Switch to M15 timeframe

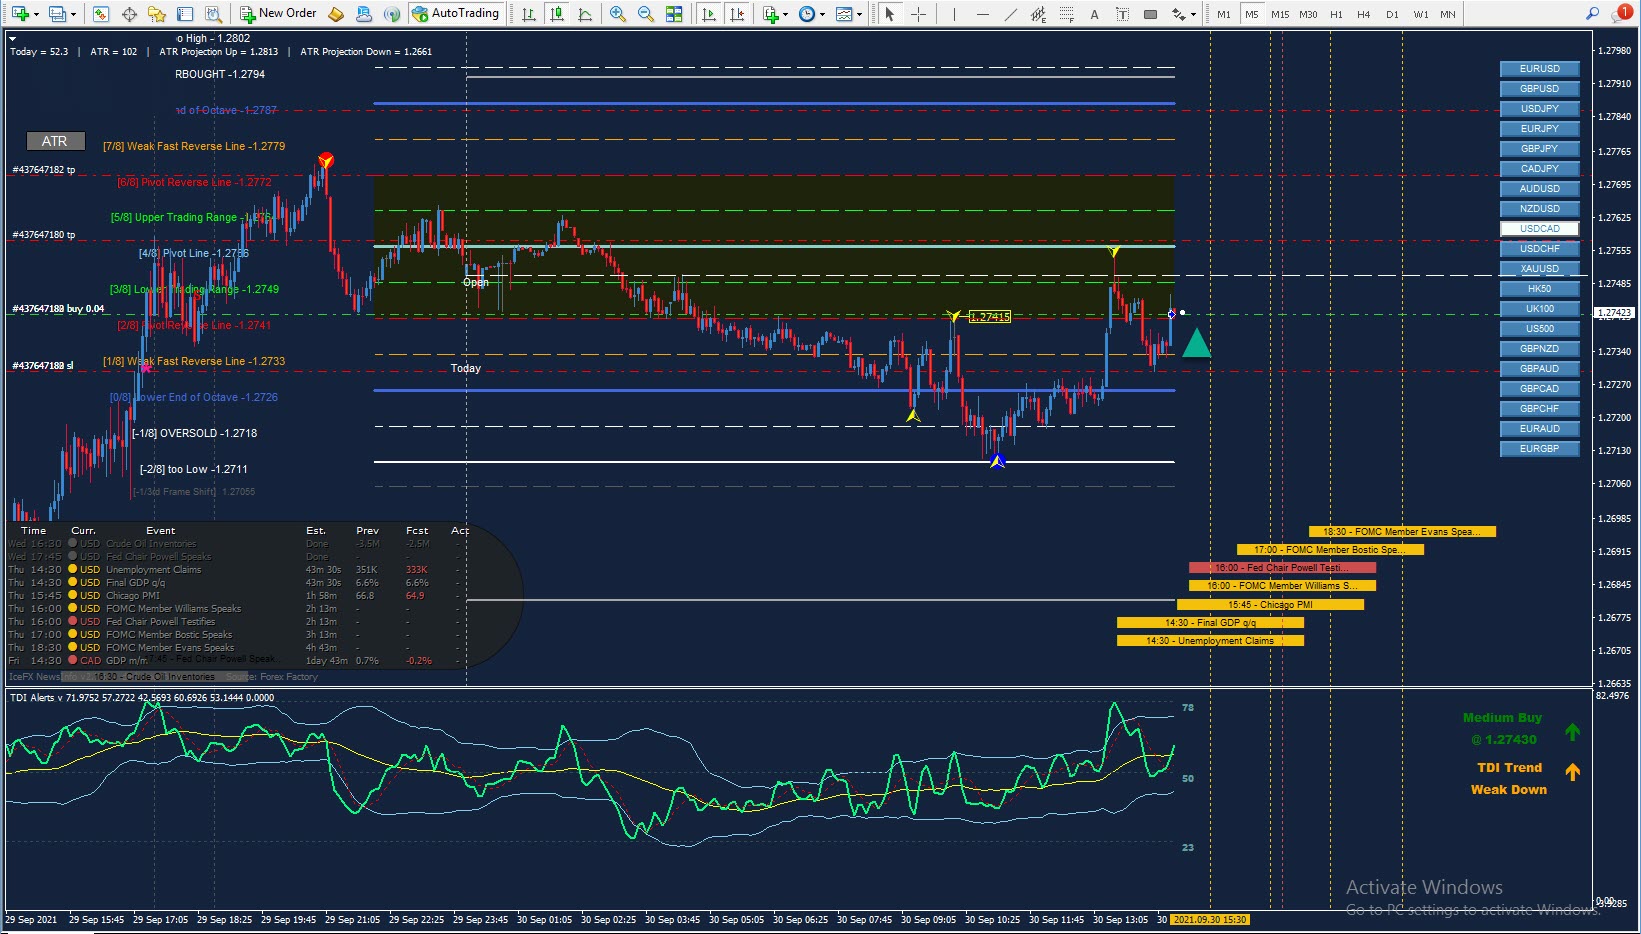(1280, 14)
